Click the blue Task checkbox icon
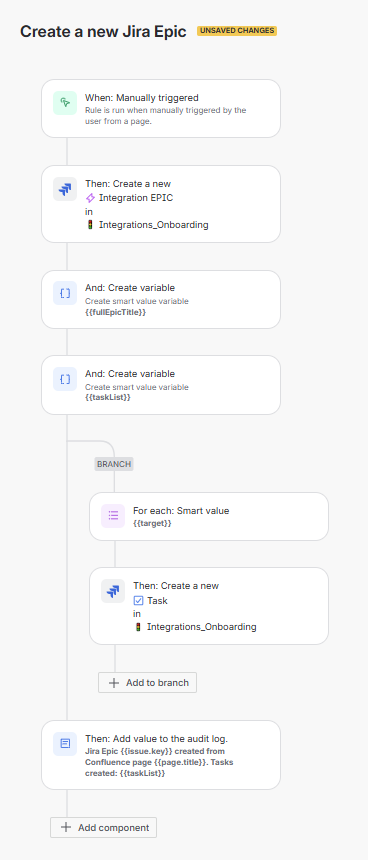Screen dimensions: 368x860 tap(138, 601)
